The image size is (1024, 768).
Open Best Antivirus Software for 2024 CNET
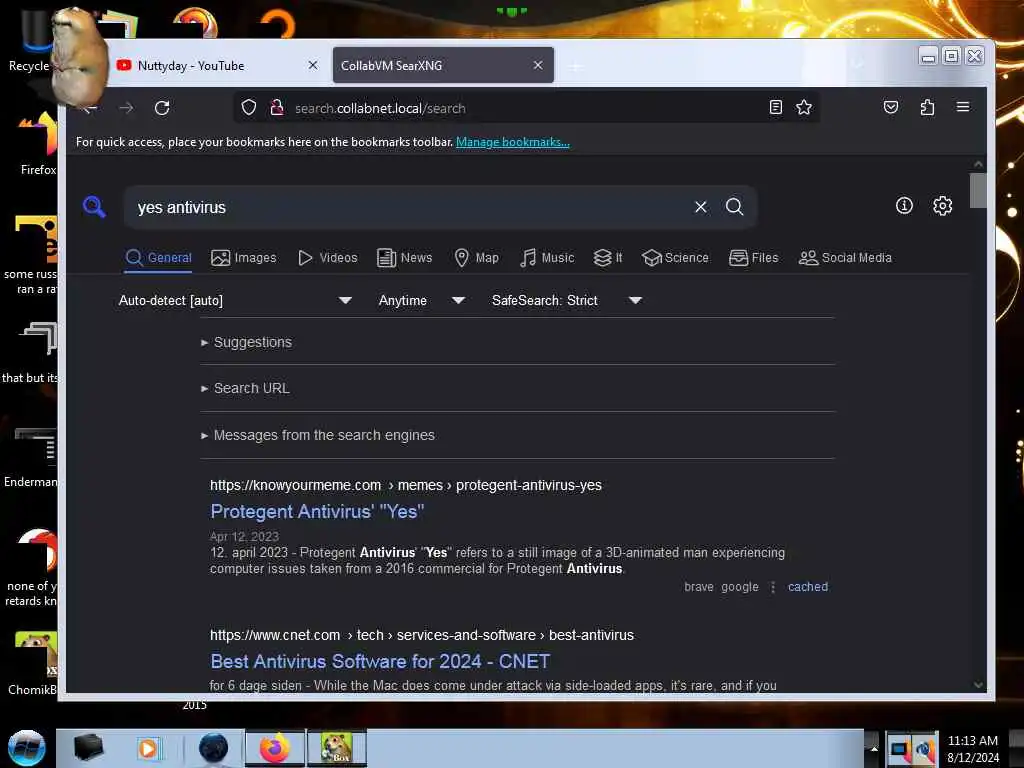(380, 662)
